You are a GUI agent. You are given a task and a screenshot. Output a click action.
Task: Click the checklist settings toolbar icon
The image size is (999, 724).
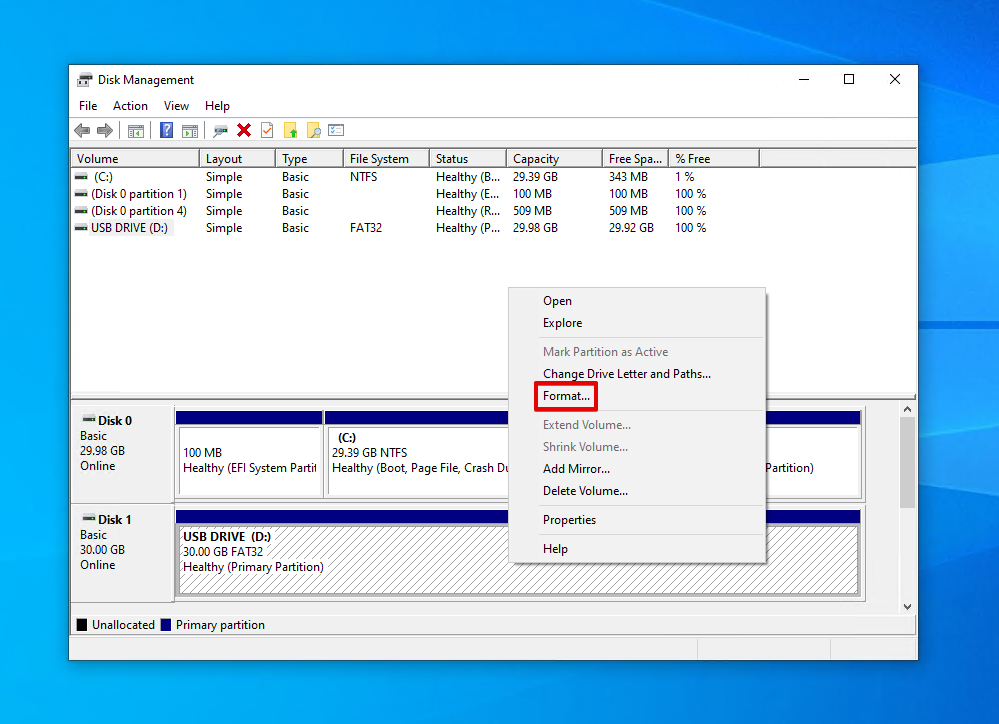336,131
